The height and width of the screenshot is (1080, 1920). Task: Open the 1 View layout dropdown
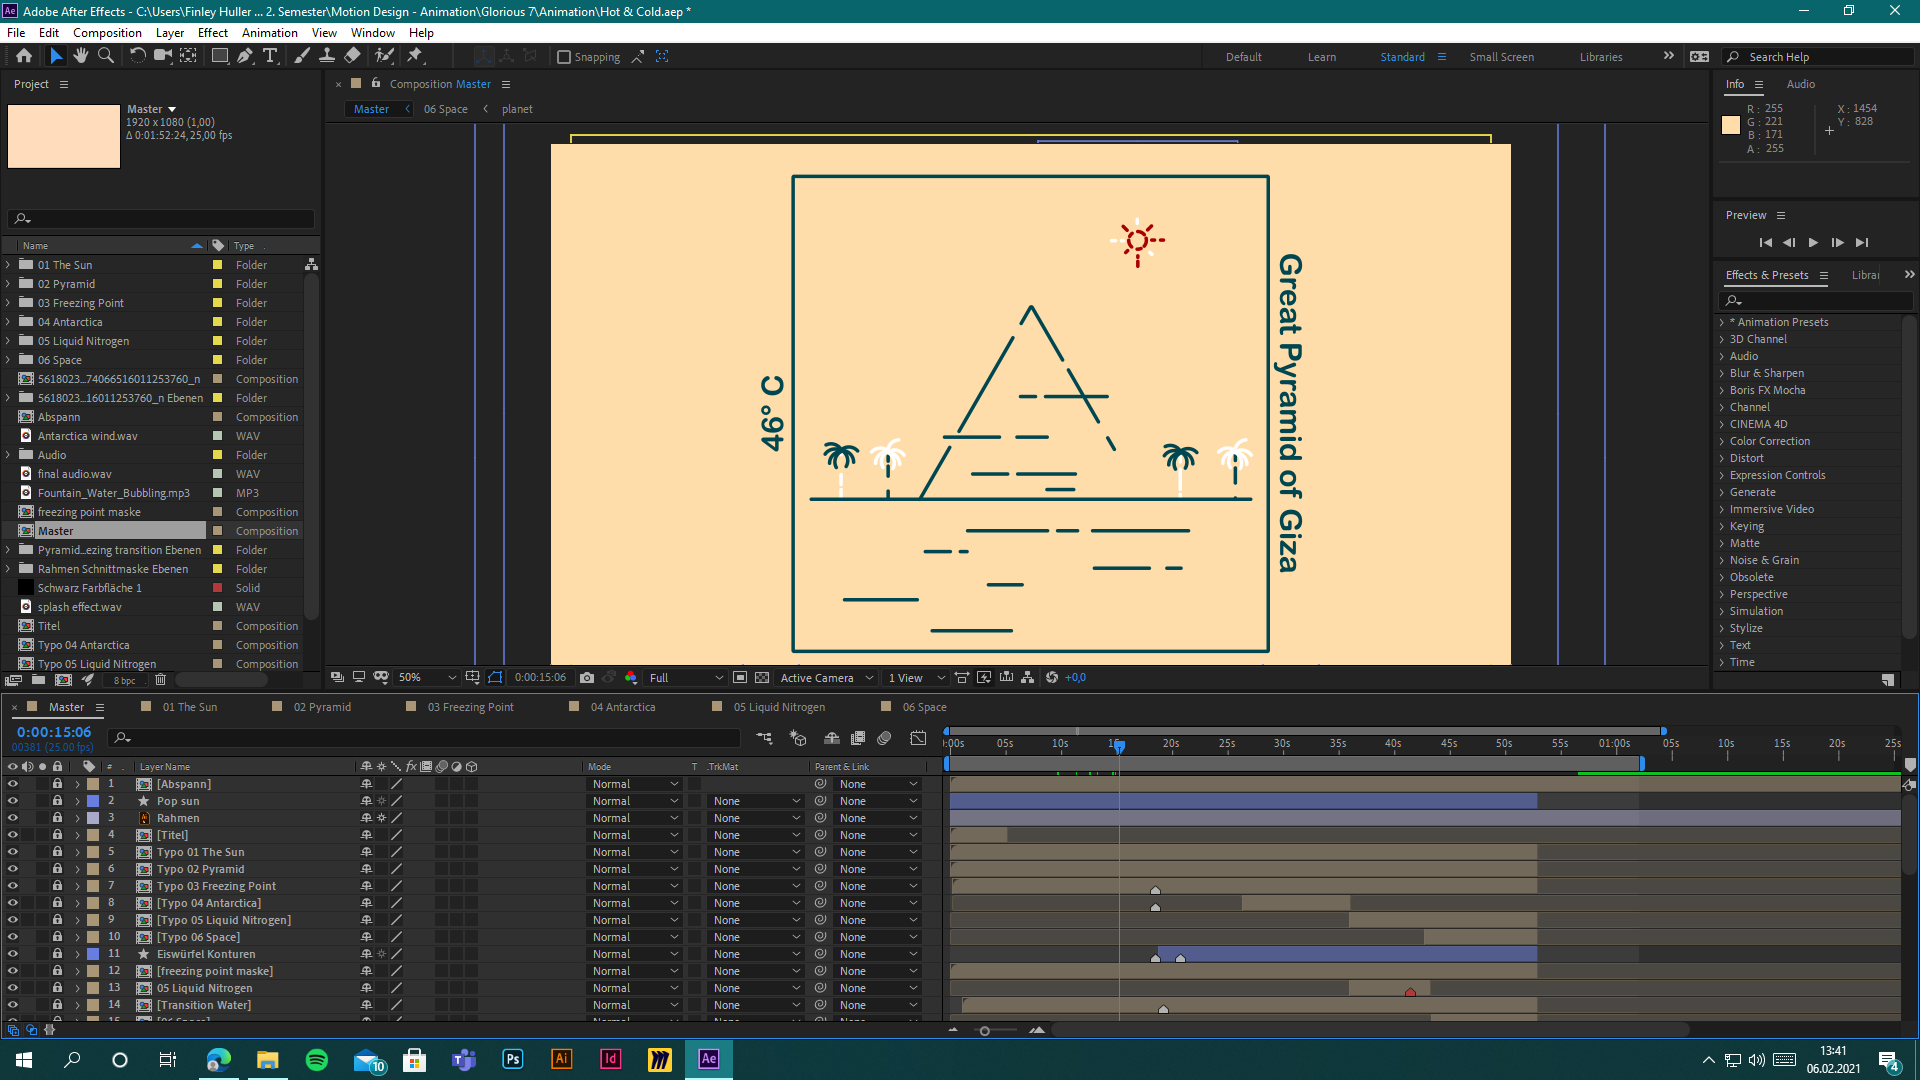pyautogui.click(x=915, y=678)
